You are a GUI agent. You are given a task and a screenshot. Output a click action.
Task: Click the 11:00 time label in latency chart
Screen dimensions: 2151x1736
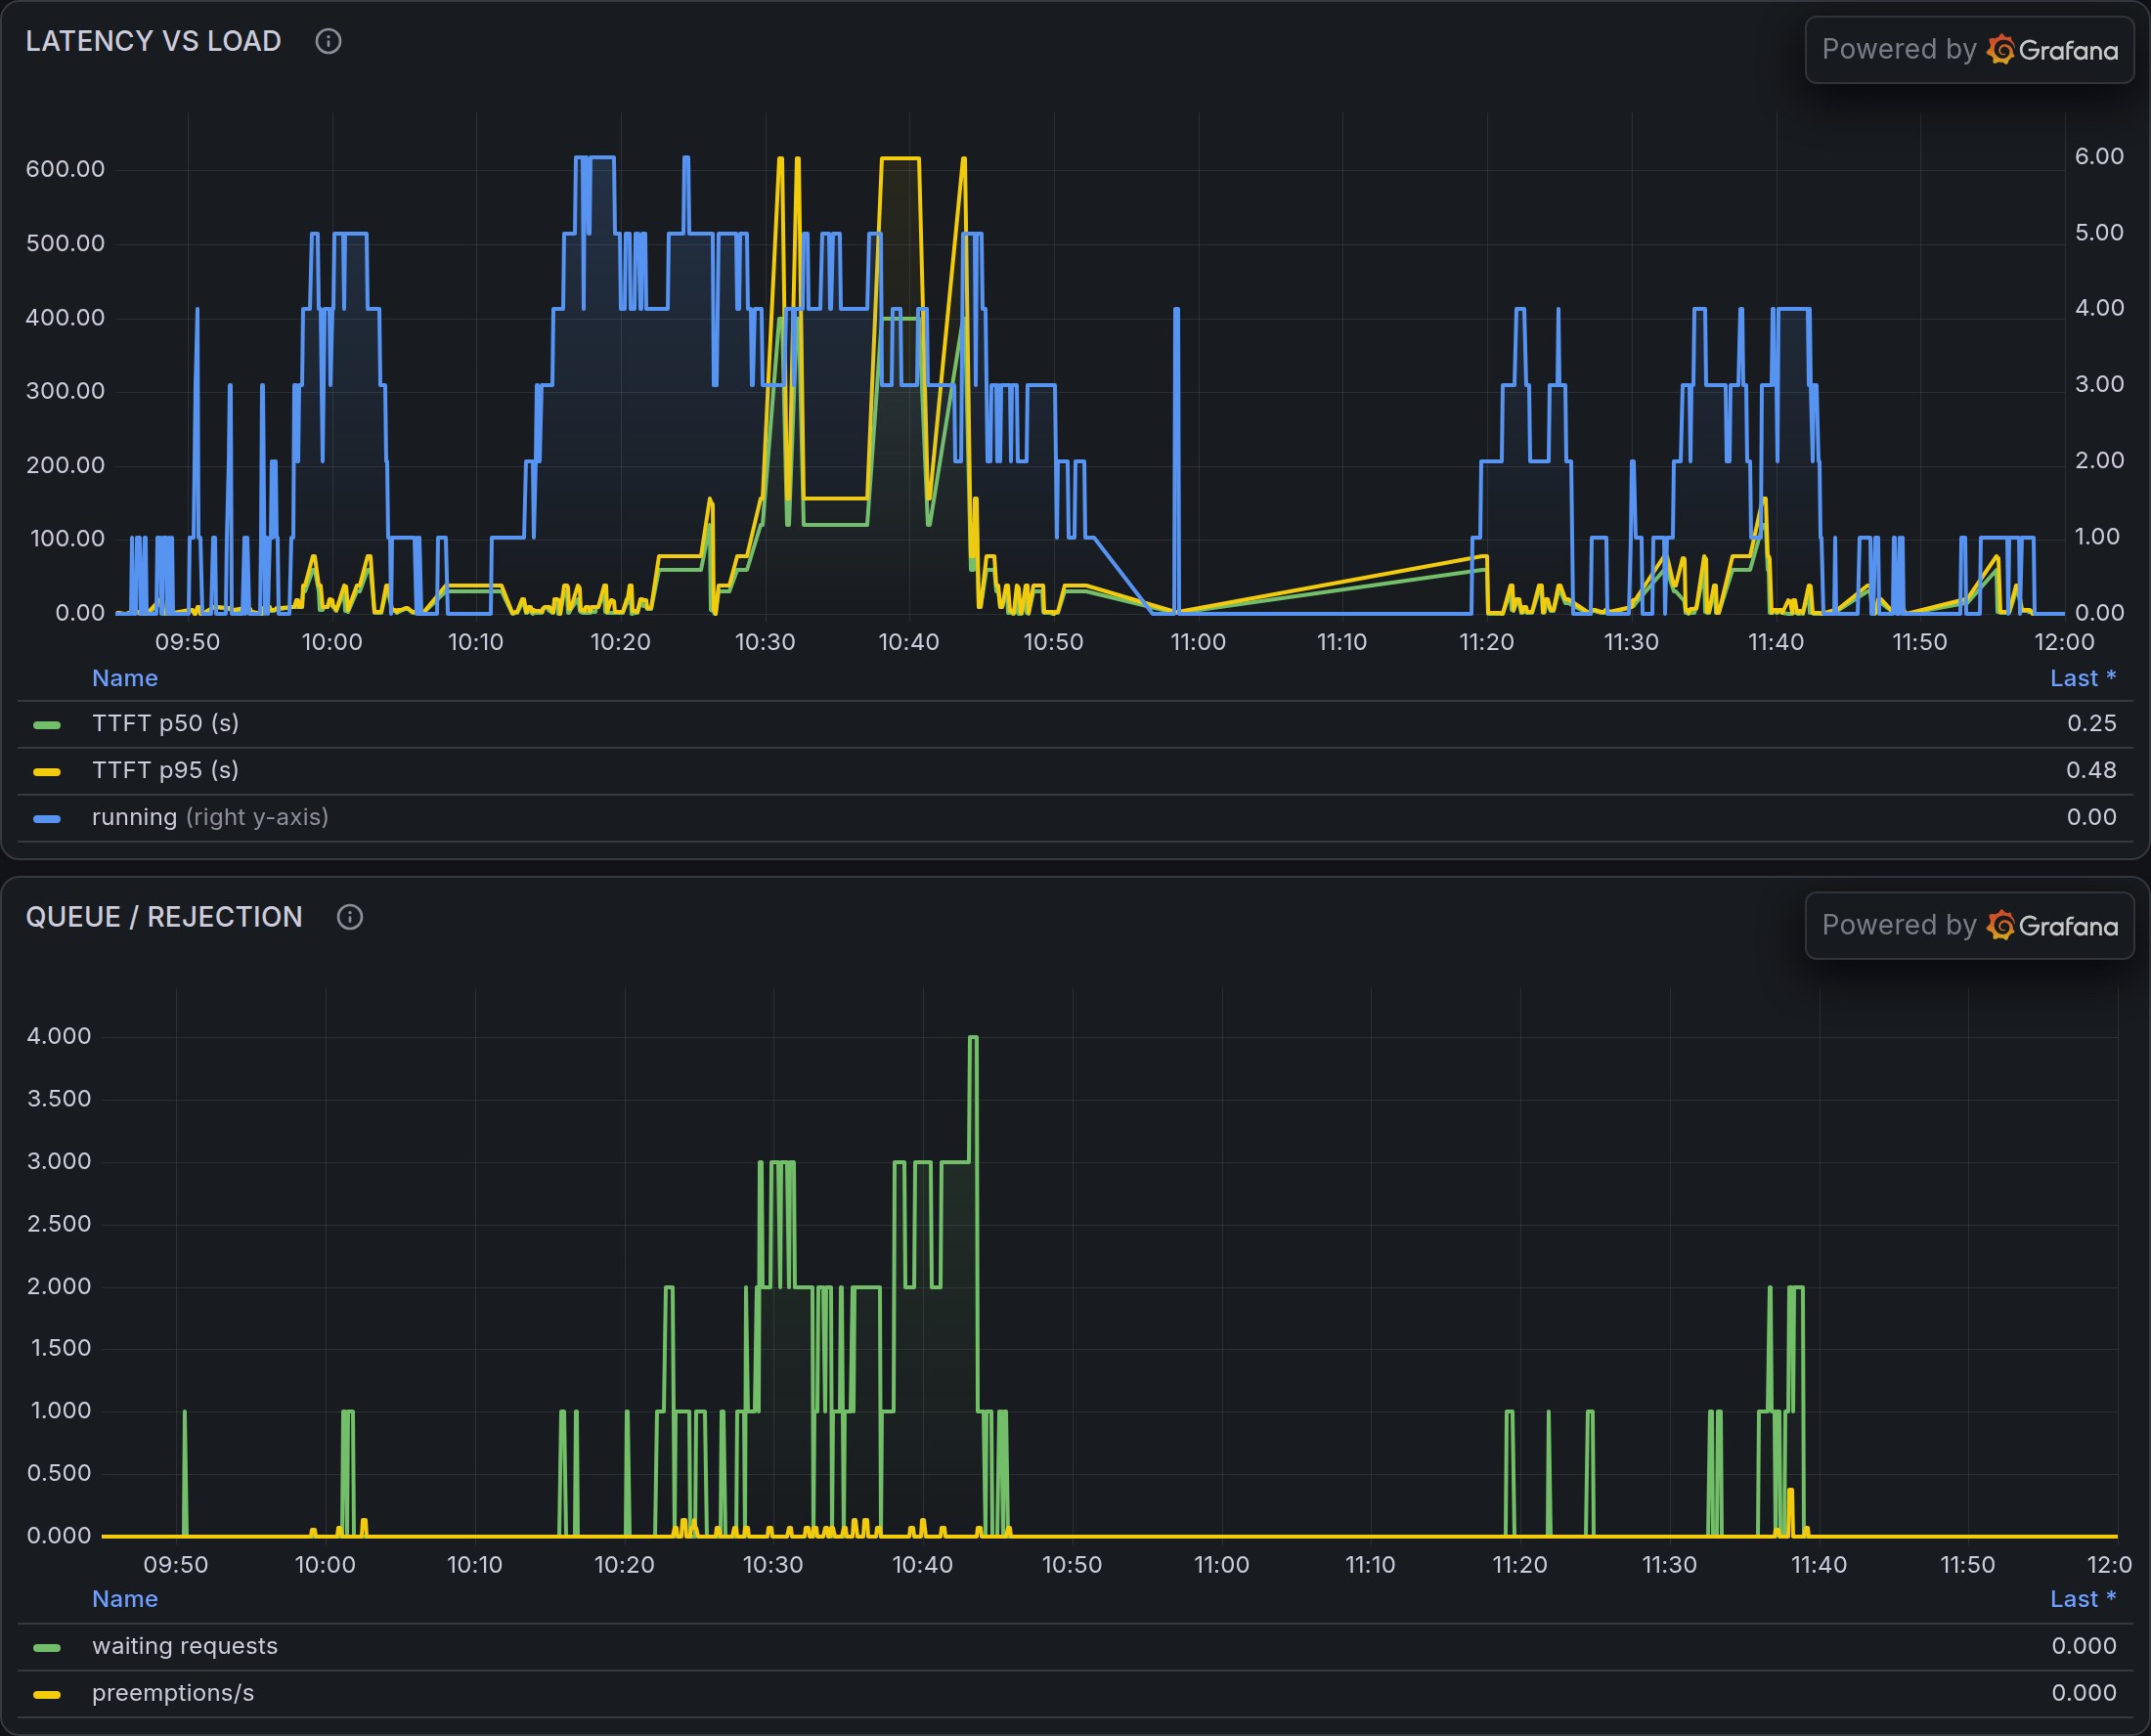(x=1198, y=642)
